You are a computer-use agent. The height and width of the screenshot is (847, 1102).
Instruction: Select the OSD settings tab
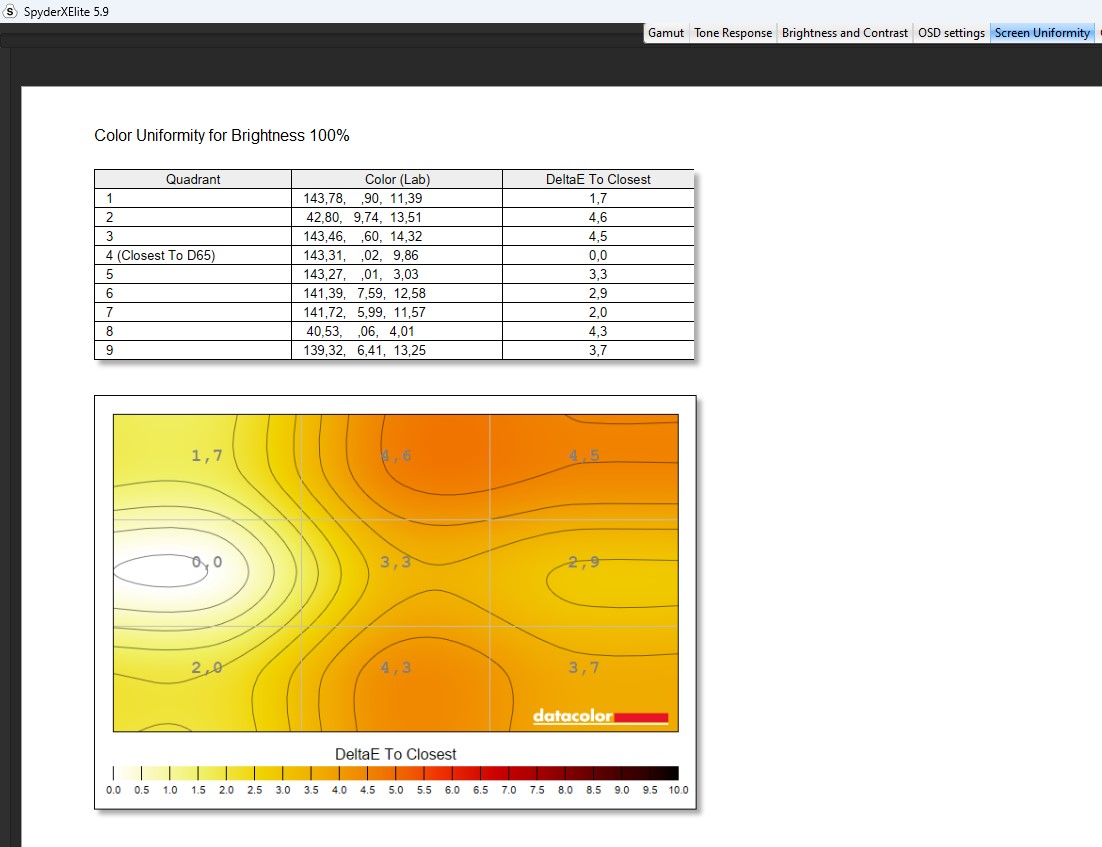pyautogui.click(x=951, y=33)
